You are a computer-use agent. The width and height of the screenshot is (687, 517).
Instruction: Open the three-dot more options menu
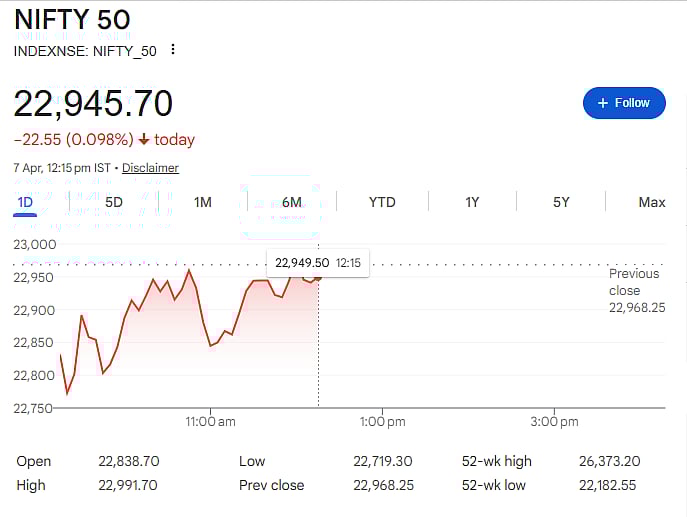click(173, 50)
